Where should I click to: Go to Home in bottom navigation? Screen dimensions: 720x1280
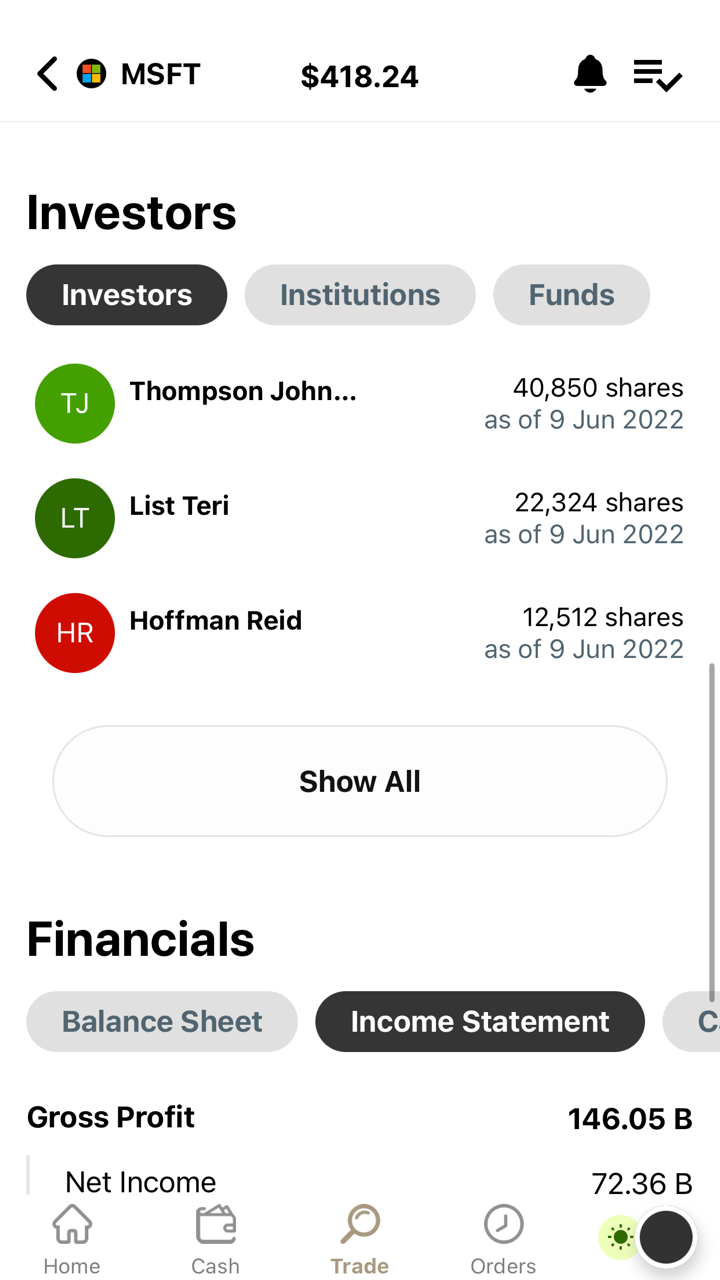click(72, 1240)
